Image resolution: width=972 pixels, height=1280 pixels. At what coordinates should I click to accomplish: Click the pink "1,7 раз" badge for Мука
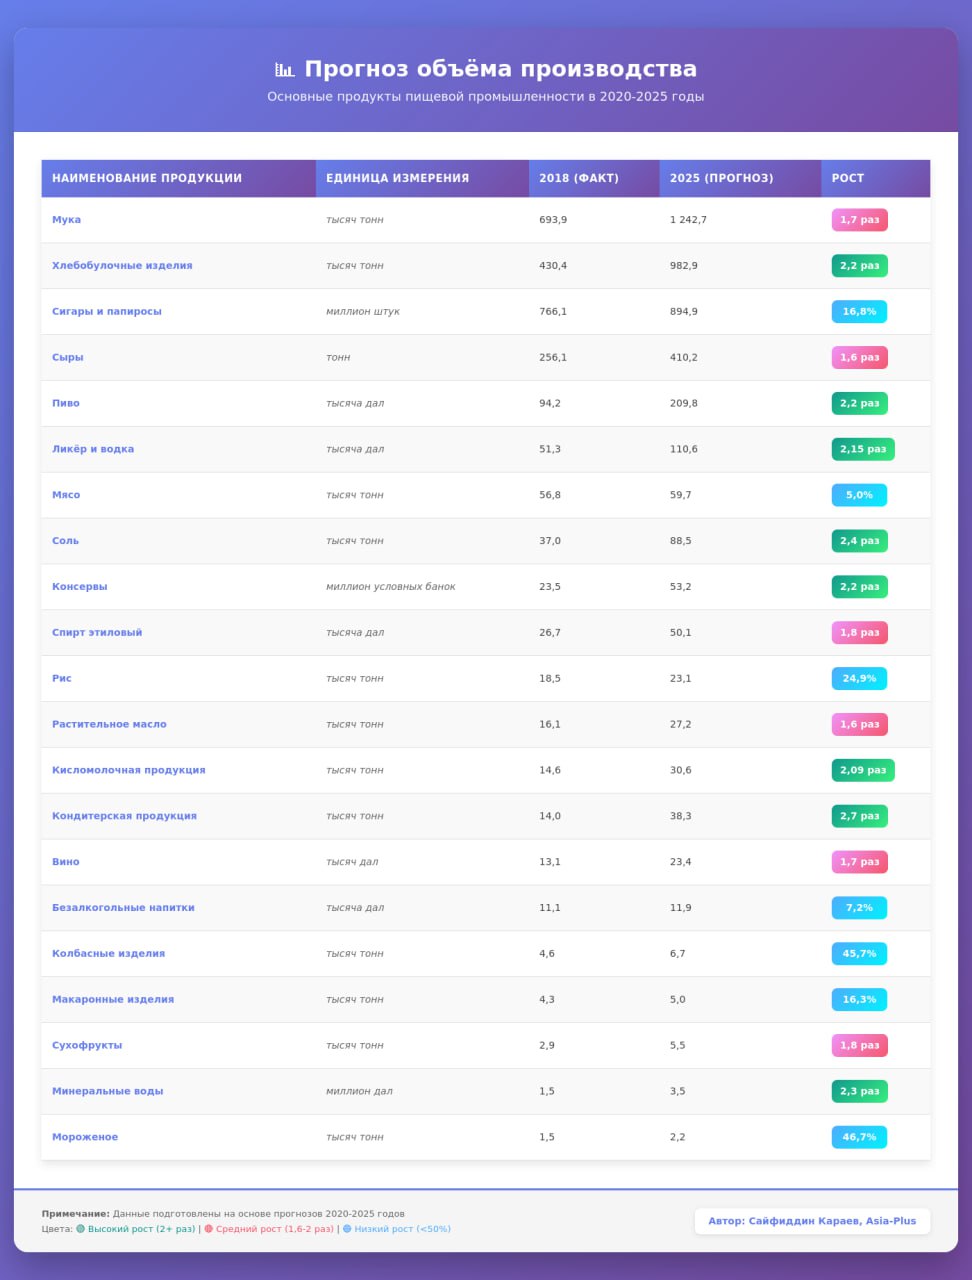[859, 220]
